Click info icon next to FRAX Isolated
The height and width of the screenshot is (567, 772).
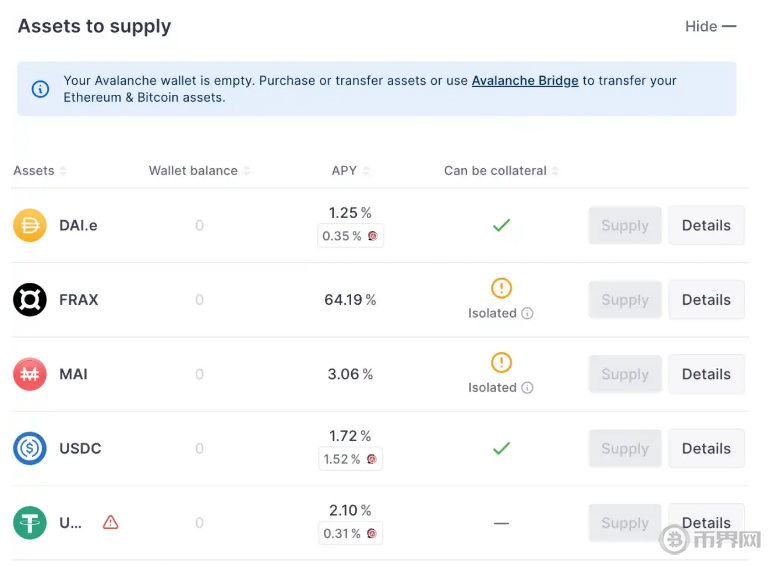click(x=527, y=314)
